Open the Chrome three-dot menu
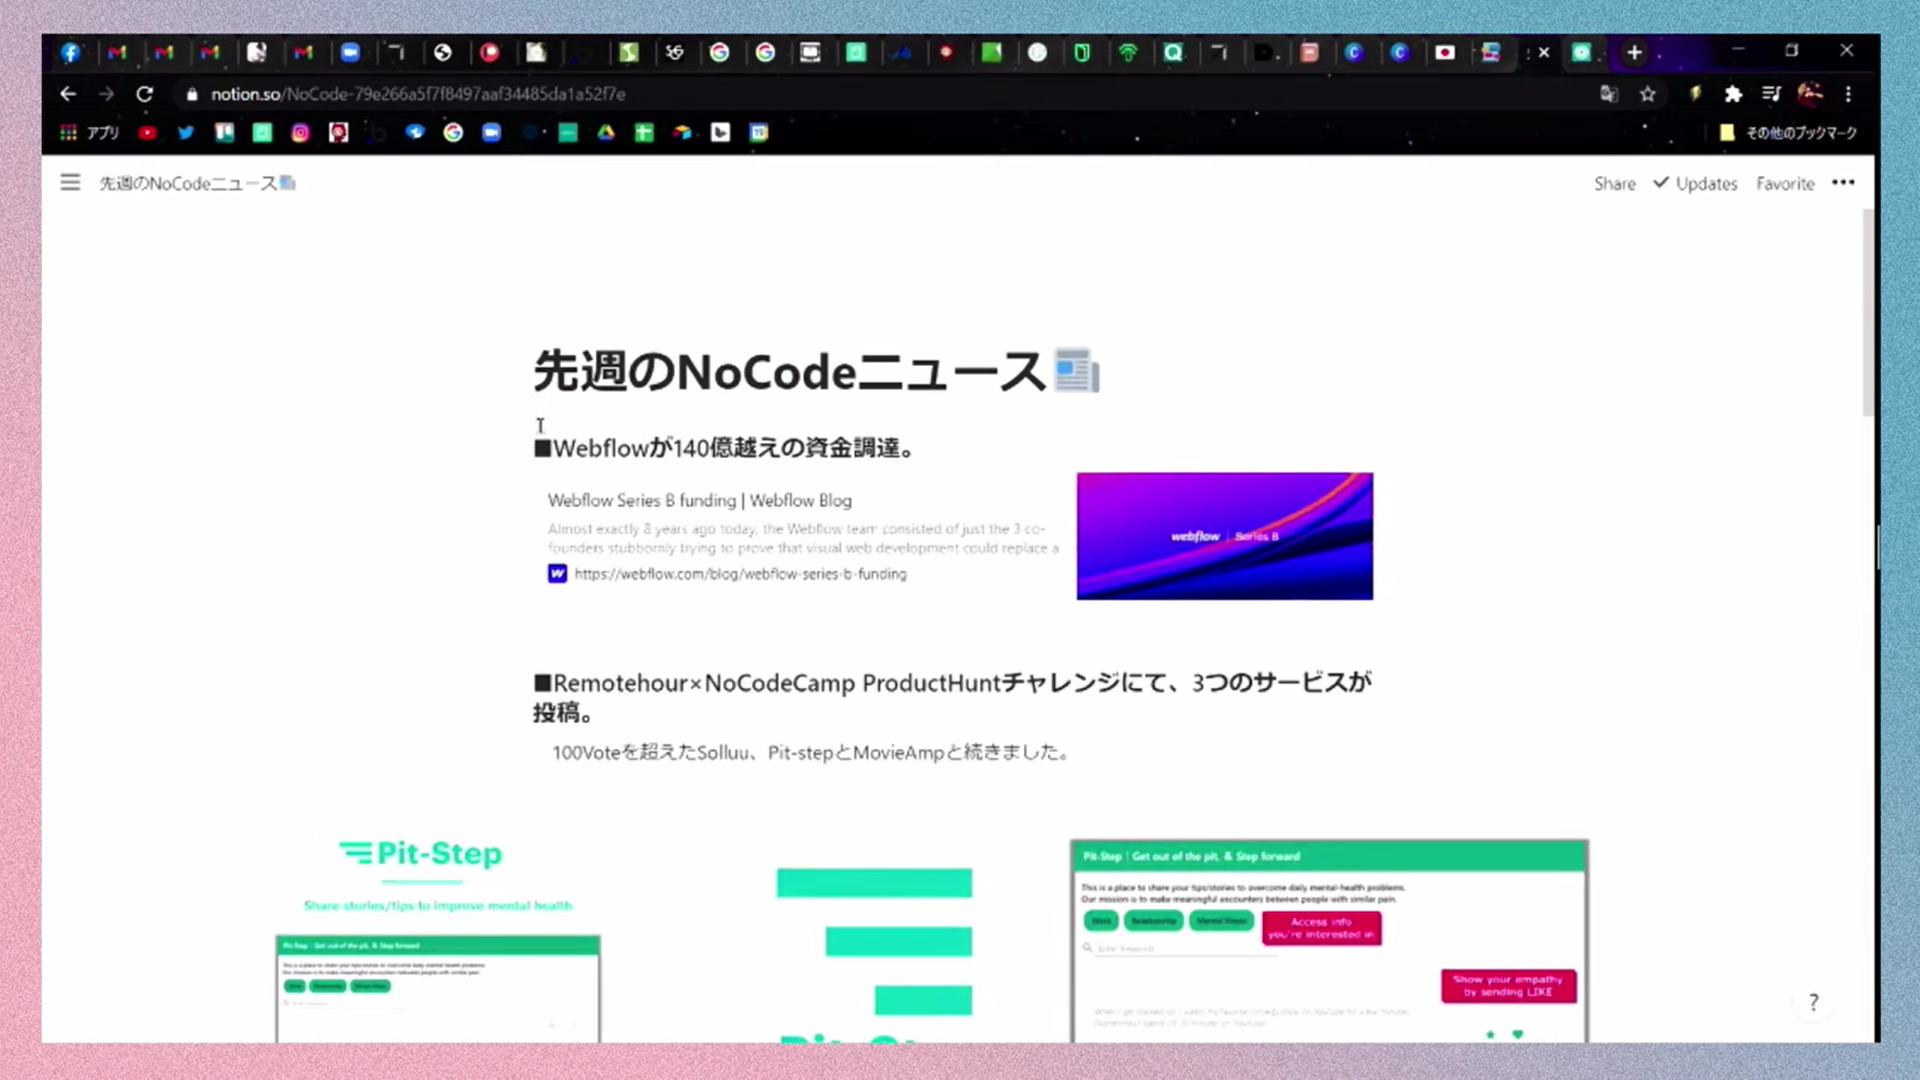Viewport: 1920px width, 1080px height. (x=1848, y=94)
